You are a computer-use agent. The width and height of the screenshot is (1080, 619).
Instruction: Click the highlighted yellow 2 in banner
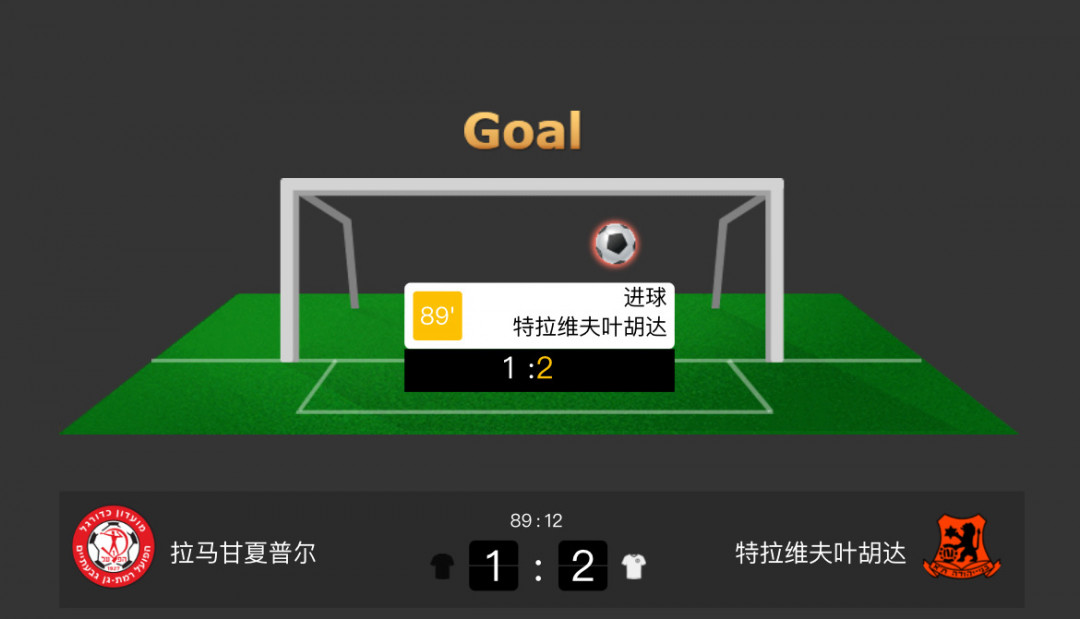pos(544,368)
